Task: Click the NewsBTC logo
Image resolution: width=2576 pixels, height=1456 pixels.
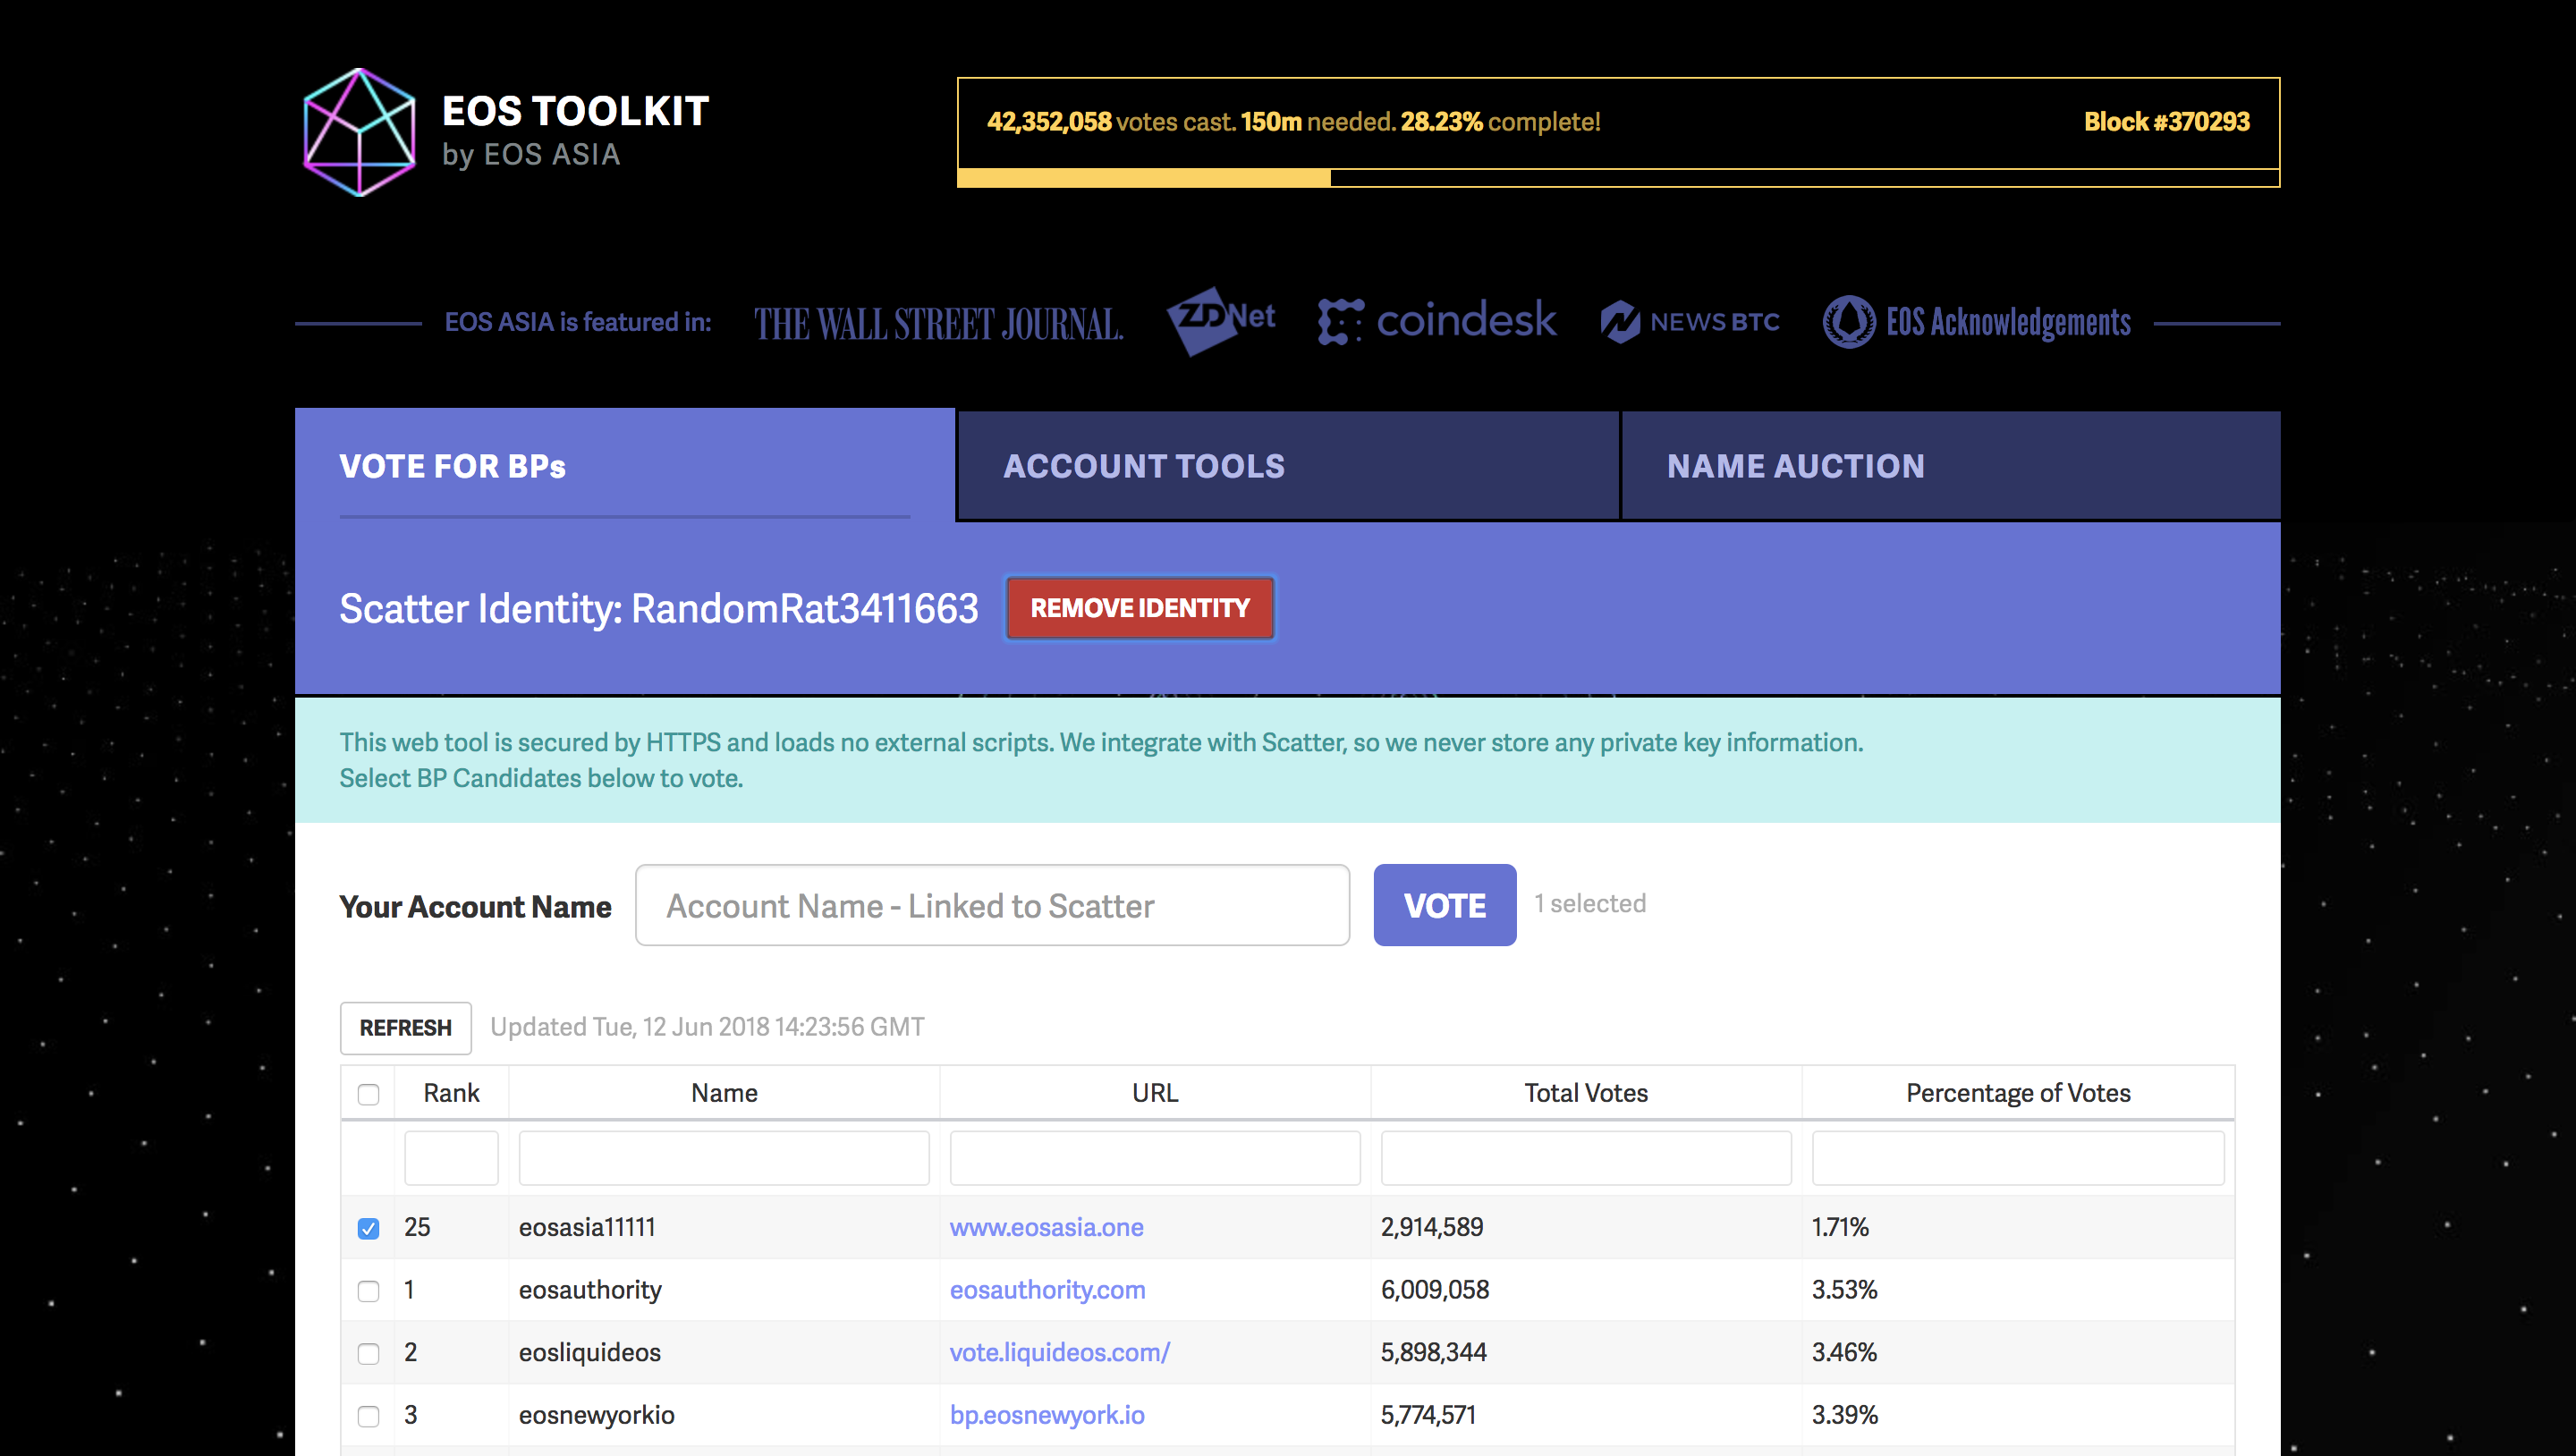Action: 1689,322
